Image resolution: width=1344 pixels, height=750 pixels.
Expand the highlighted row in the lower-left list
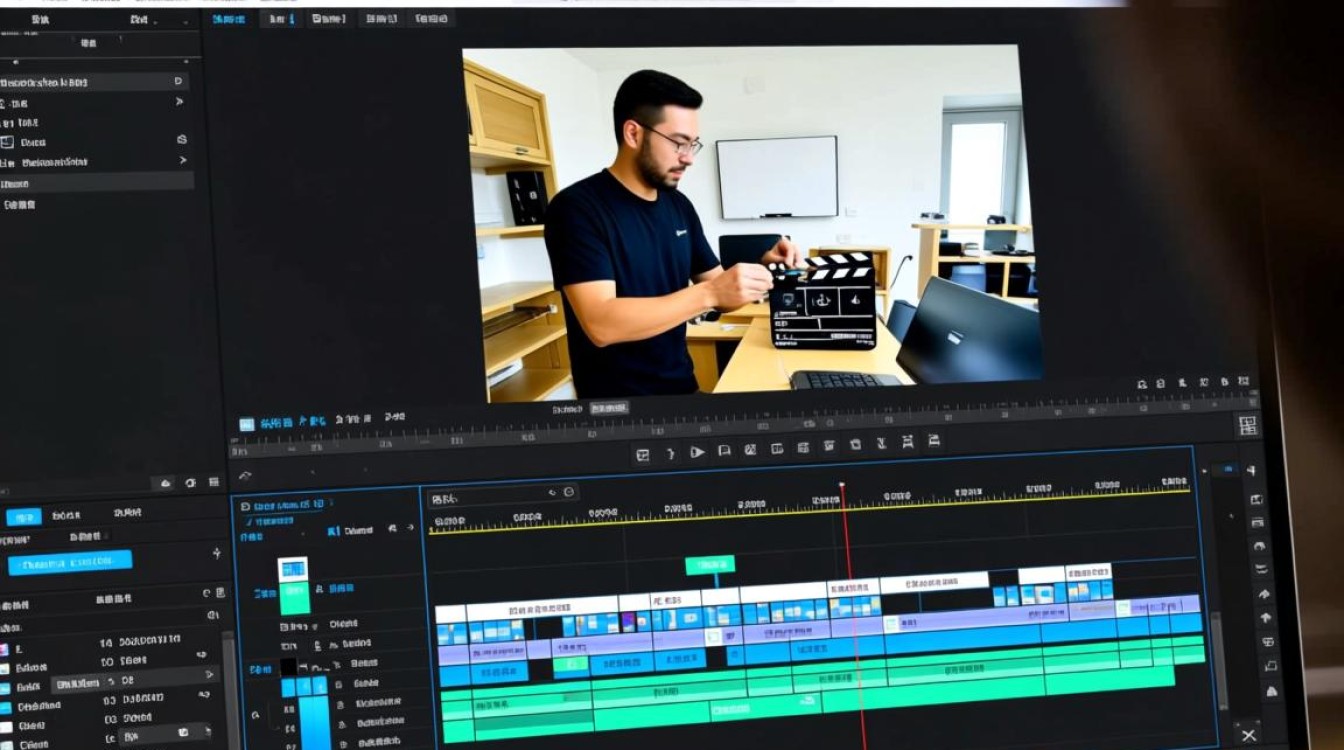click(209, 675)
